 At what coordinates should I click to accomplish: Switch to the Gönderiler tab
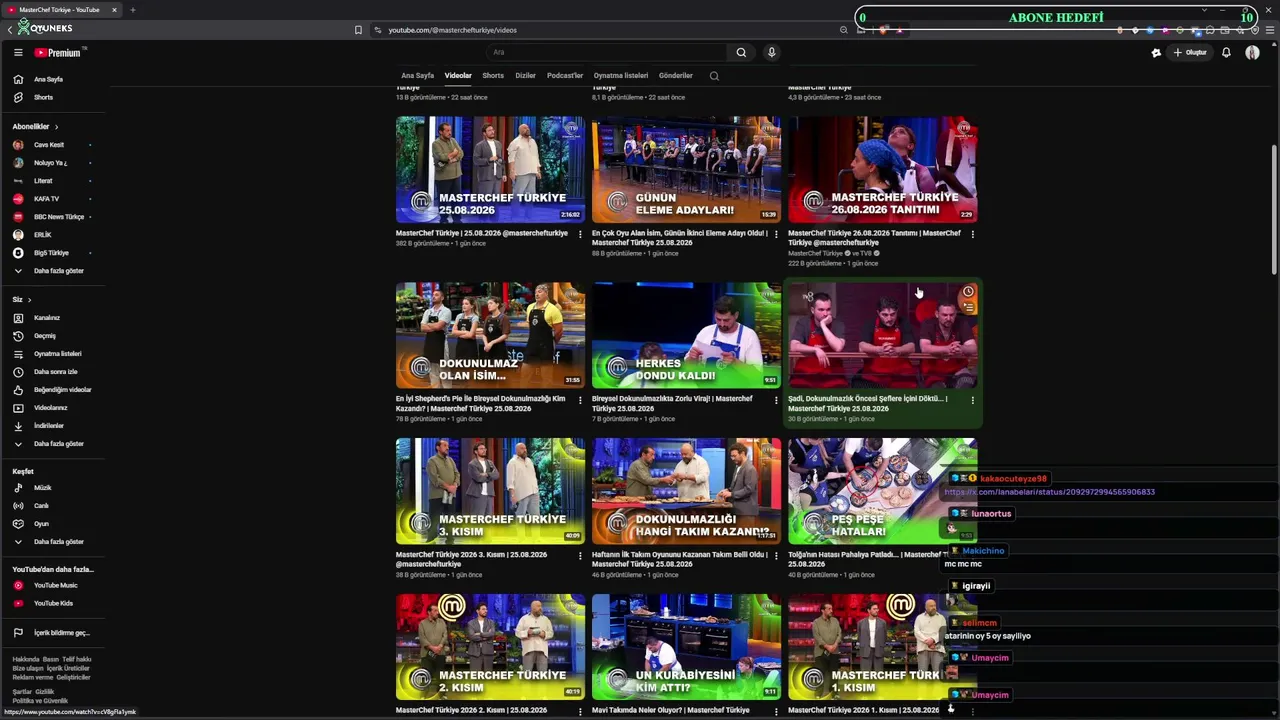point(676,76)
